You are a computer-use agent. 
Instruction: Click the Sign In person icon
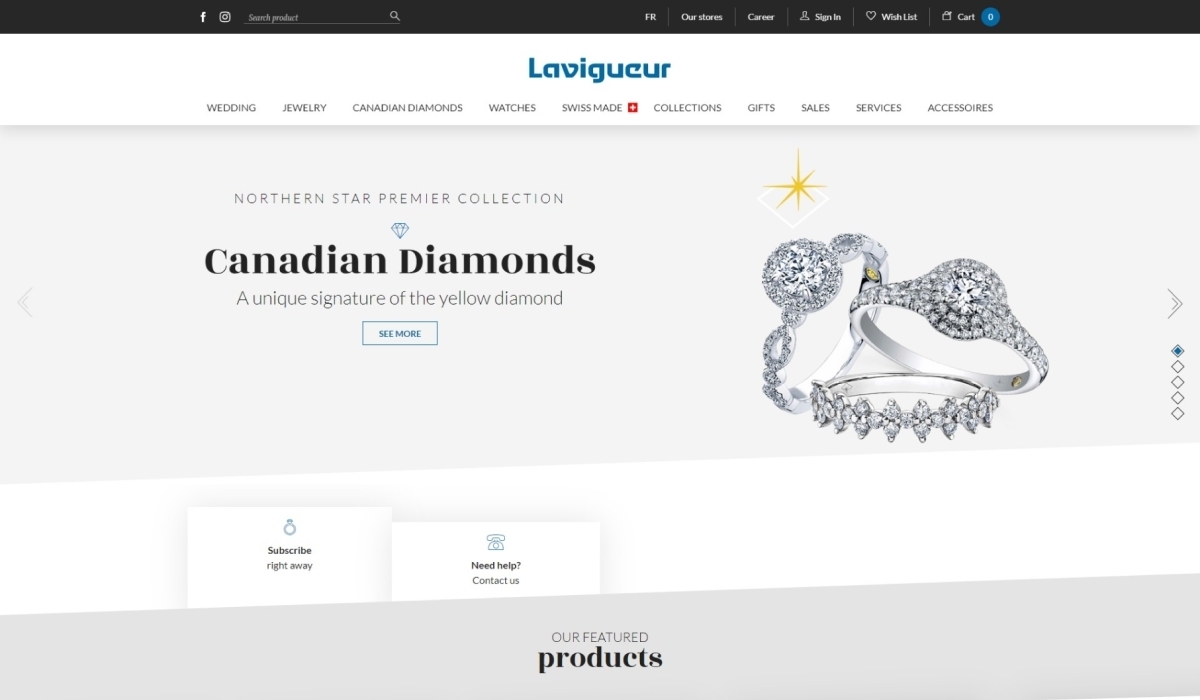pyautogui.click(x=804, y=16)
